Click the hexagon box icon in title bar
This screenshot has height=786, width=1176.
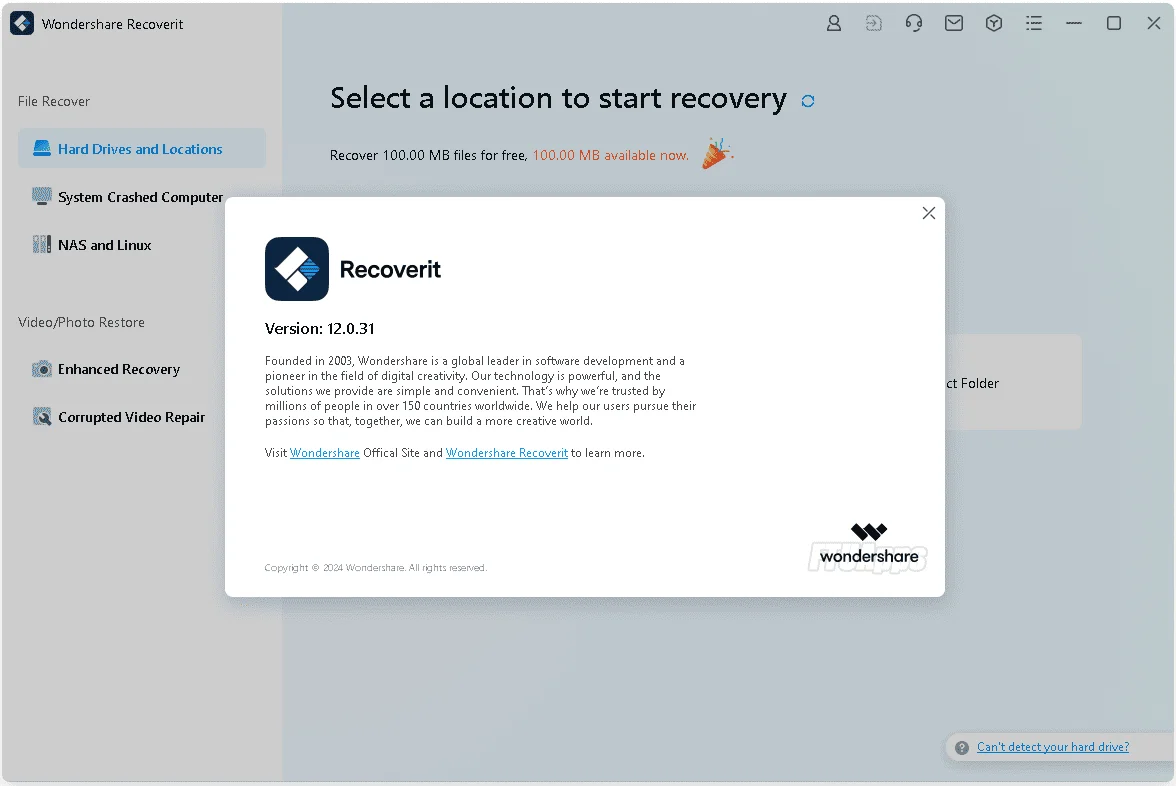[994, 23]
